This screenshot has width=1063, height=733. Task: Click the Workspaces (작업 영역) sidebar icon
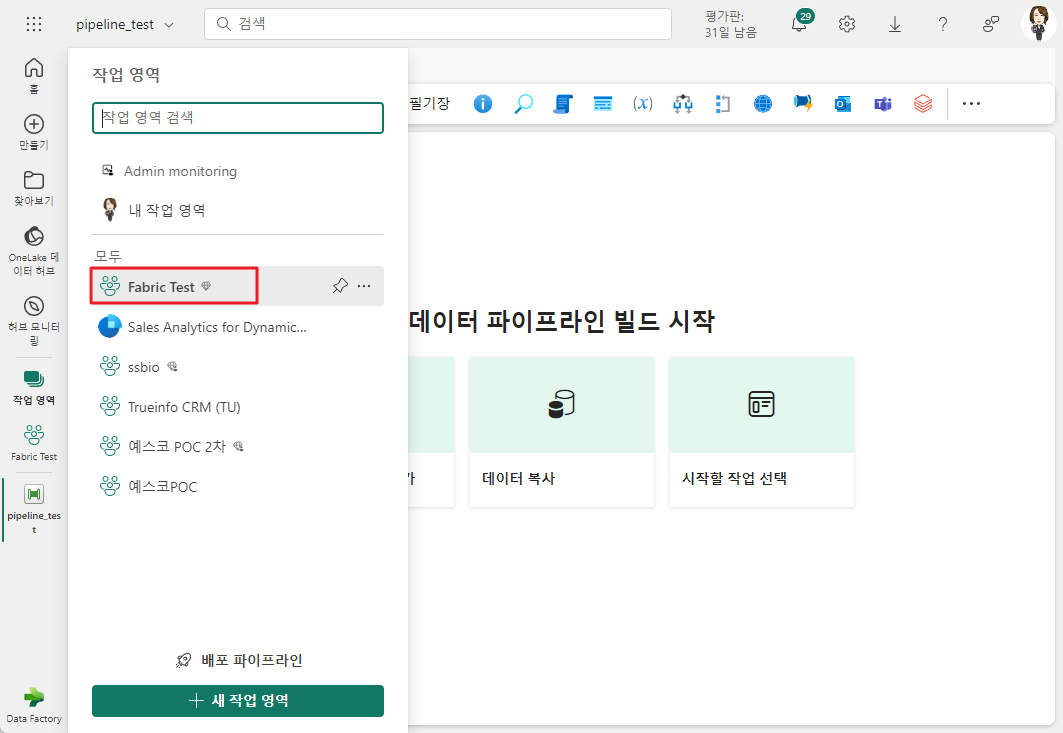[x=34, y=387]
